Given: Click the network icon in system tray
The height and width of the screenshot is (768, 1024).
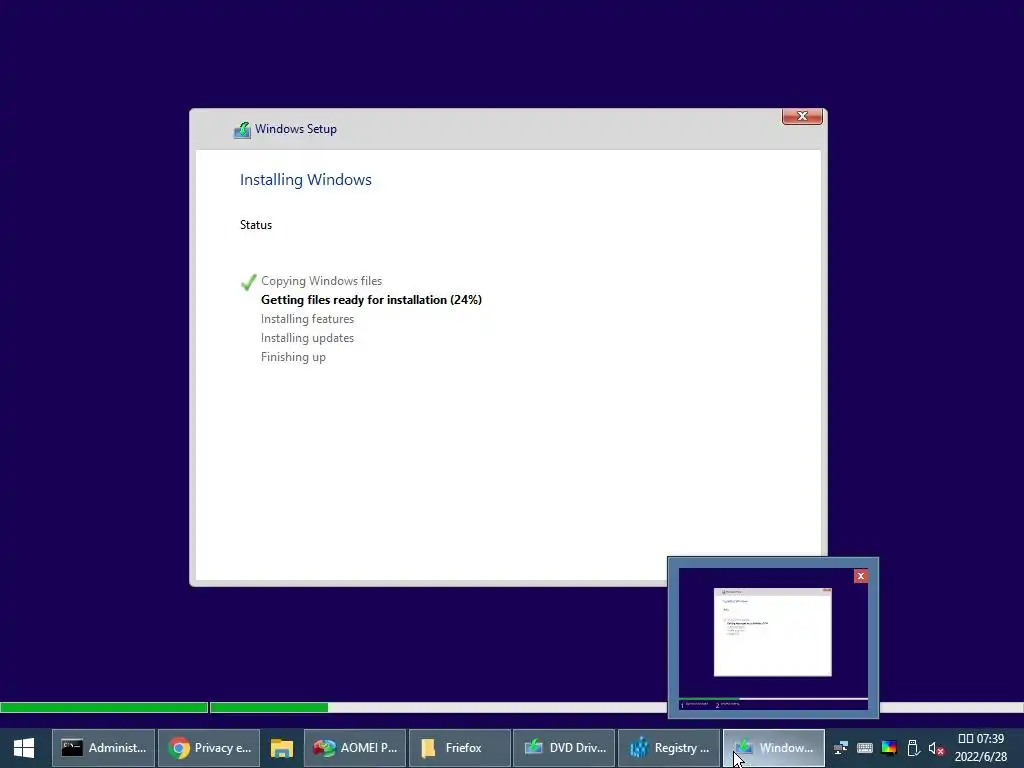Looking at the screenshot, I should coord(841,748).
